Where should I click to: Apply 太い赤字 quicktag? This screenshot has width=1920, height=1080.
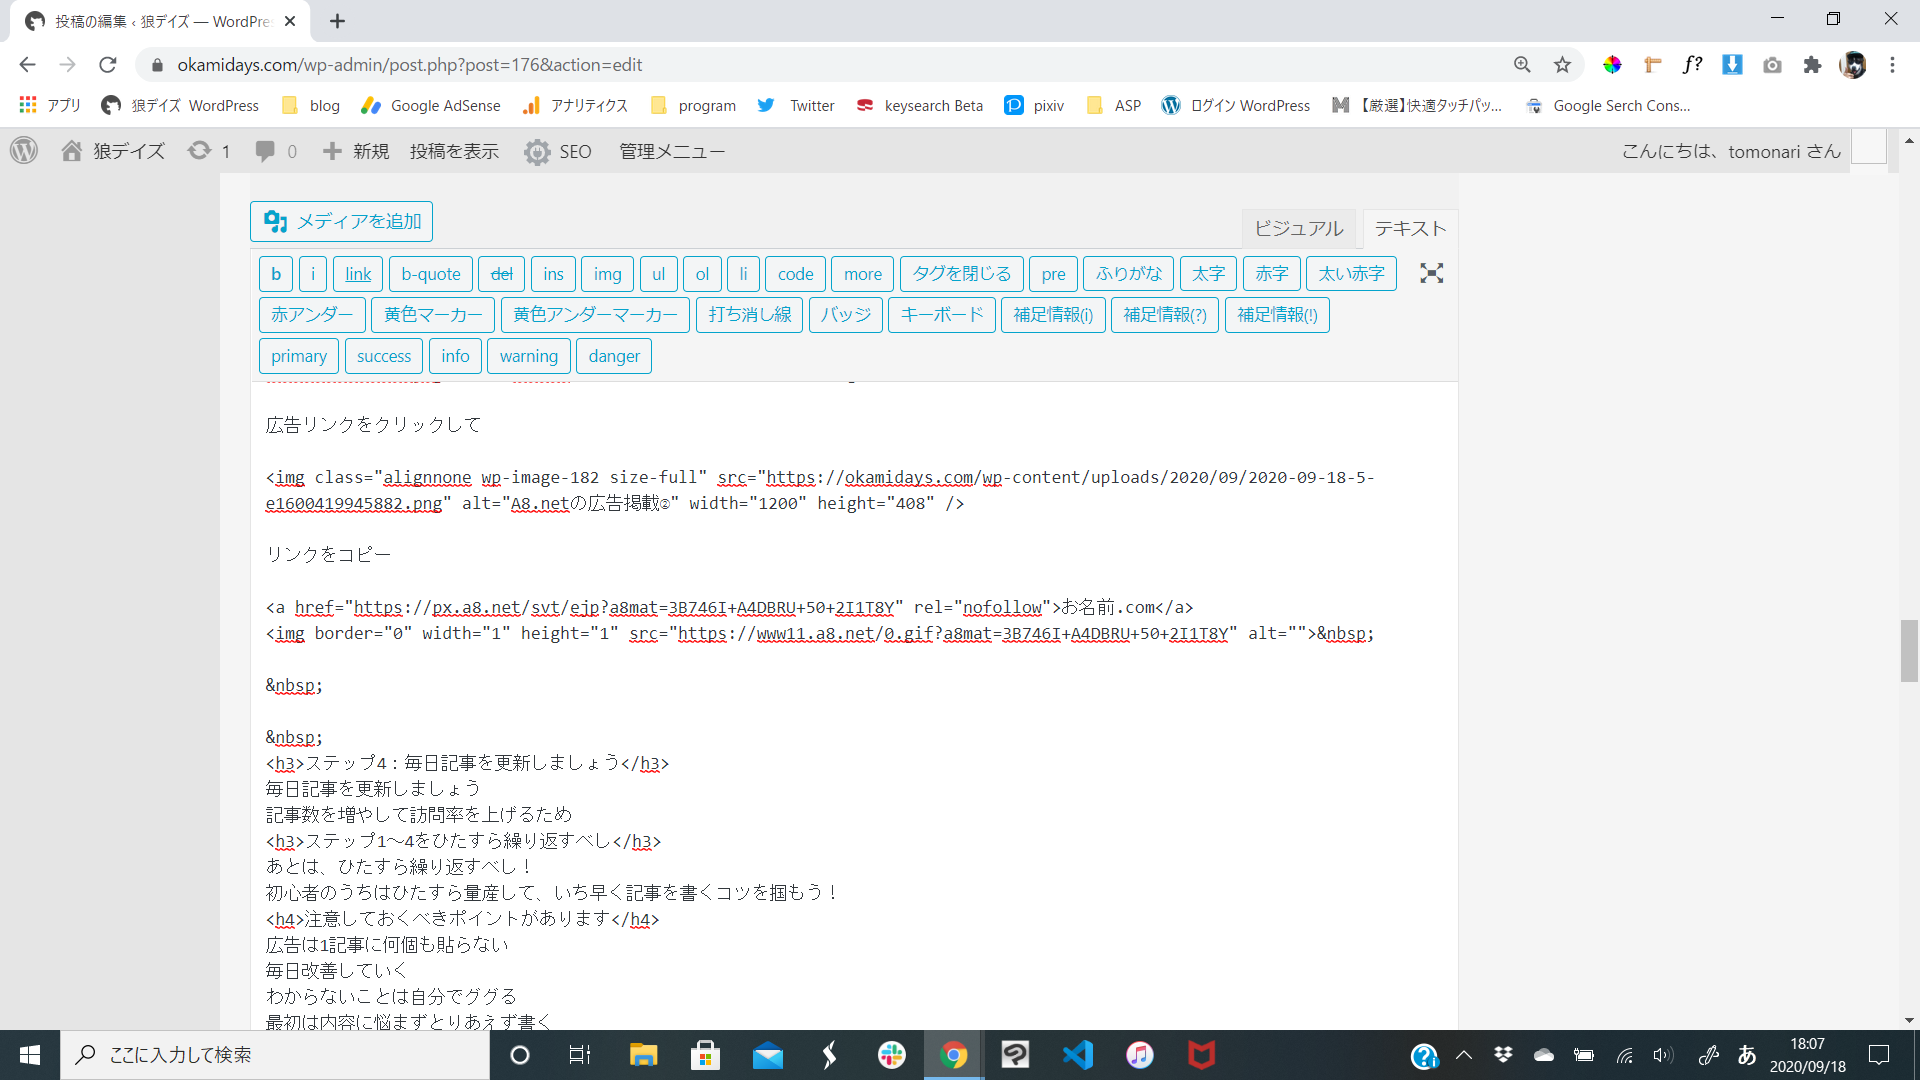[1351, 274]
